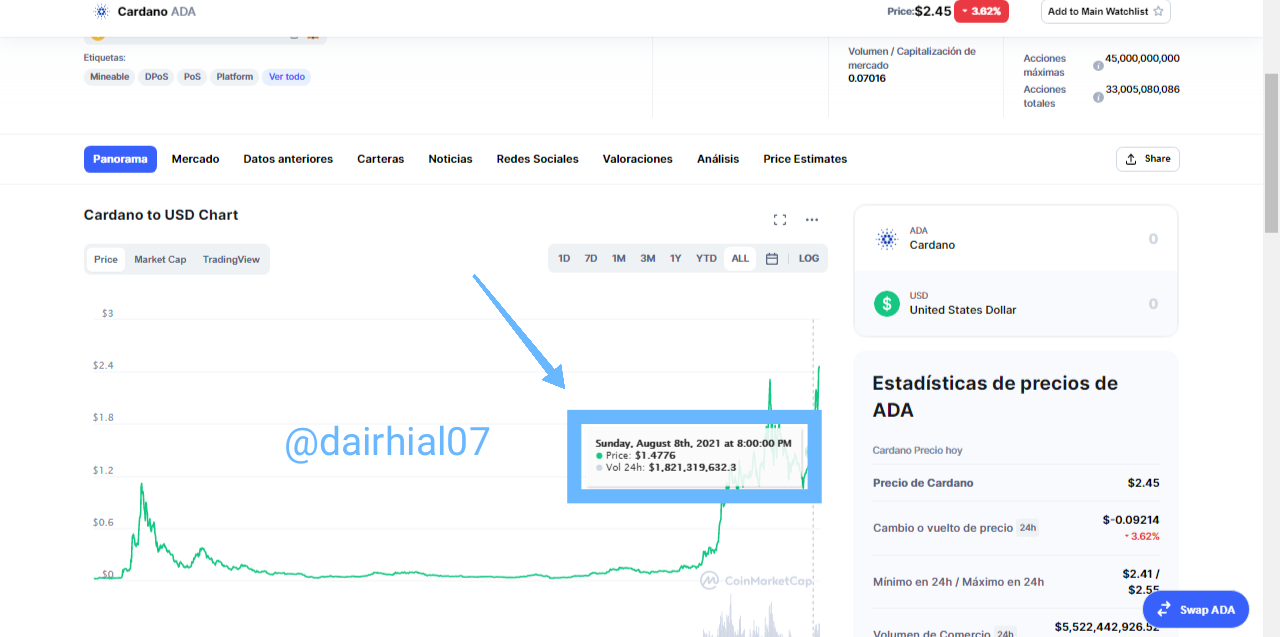This screenshot has height=637, width=1280.
Task: Set chart range to YTD
Action: [x=706, y=259]
